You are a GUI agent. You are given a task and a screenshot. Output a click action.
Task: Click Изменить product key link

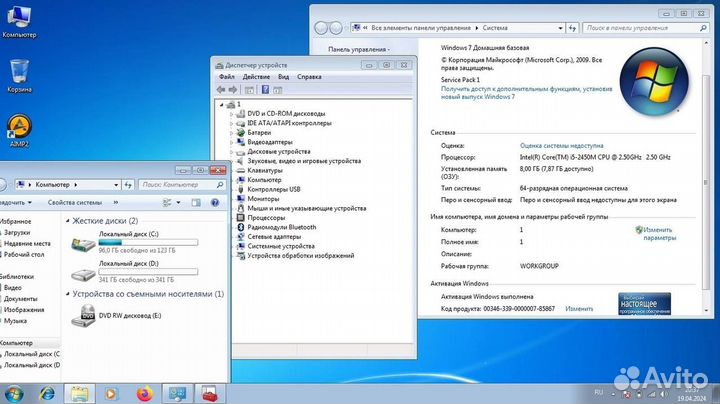pyautogui.click(x=579, y=309)
